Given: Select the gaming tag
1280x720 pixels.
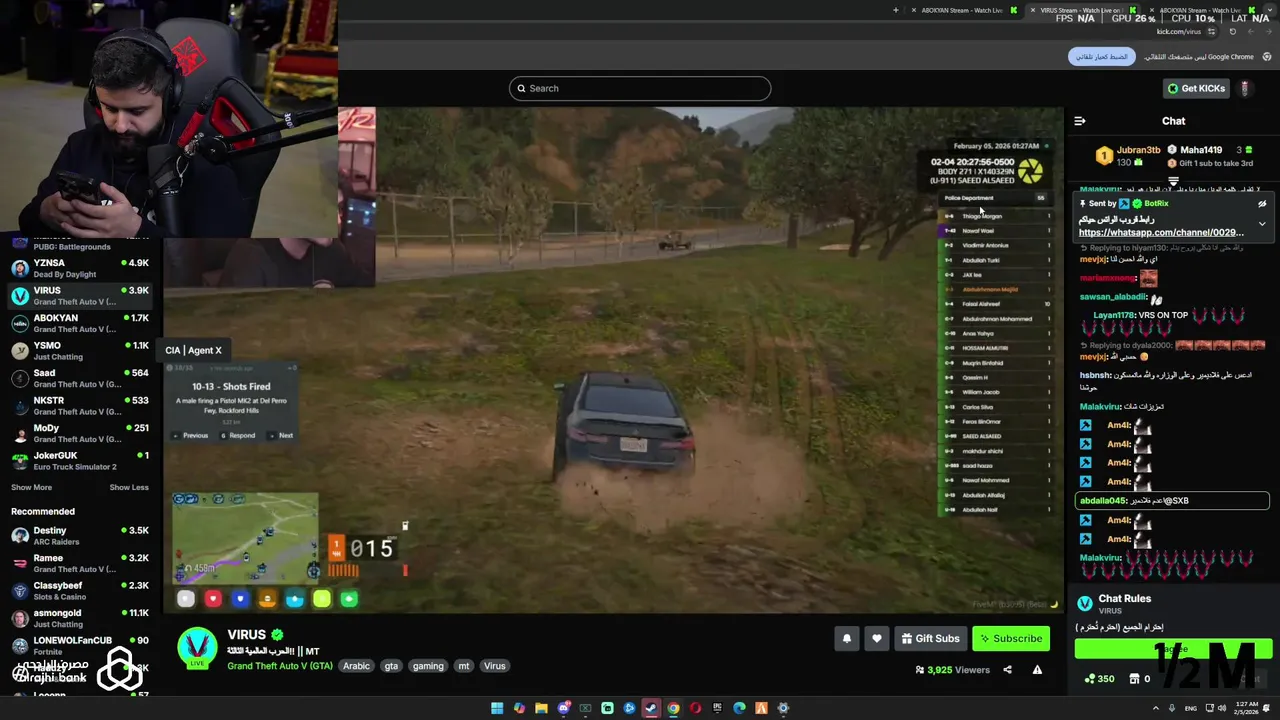Looking at the screenshot, I should [428, 666].
